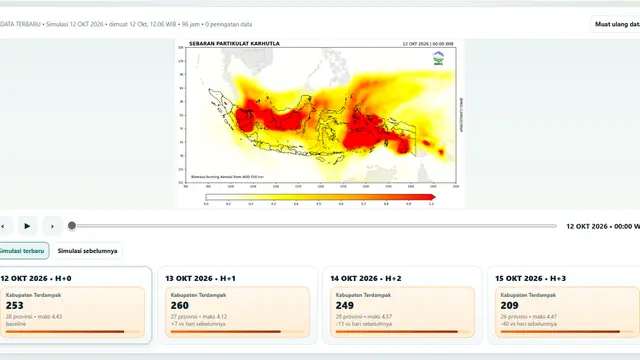Image resolution: width=640 pixels, height=360 pixels.
Task: Click the '12 OKT 2026 • 00:00' time label
Action: pos(603,226)
